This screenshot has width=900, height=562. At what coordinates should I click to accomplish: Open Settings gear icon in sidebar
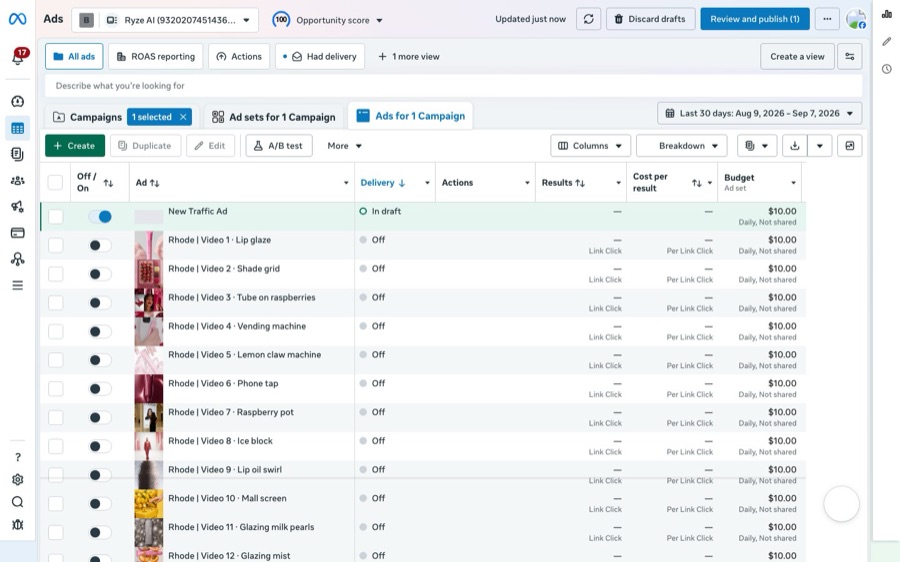(x=18, y=479)
